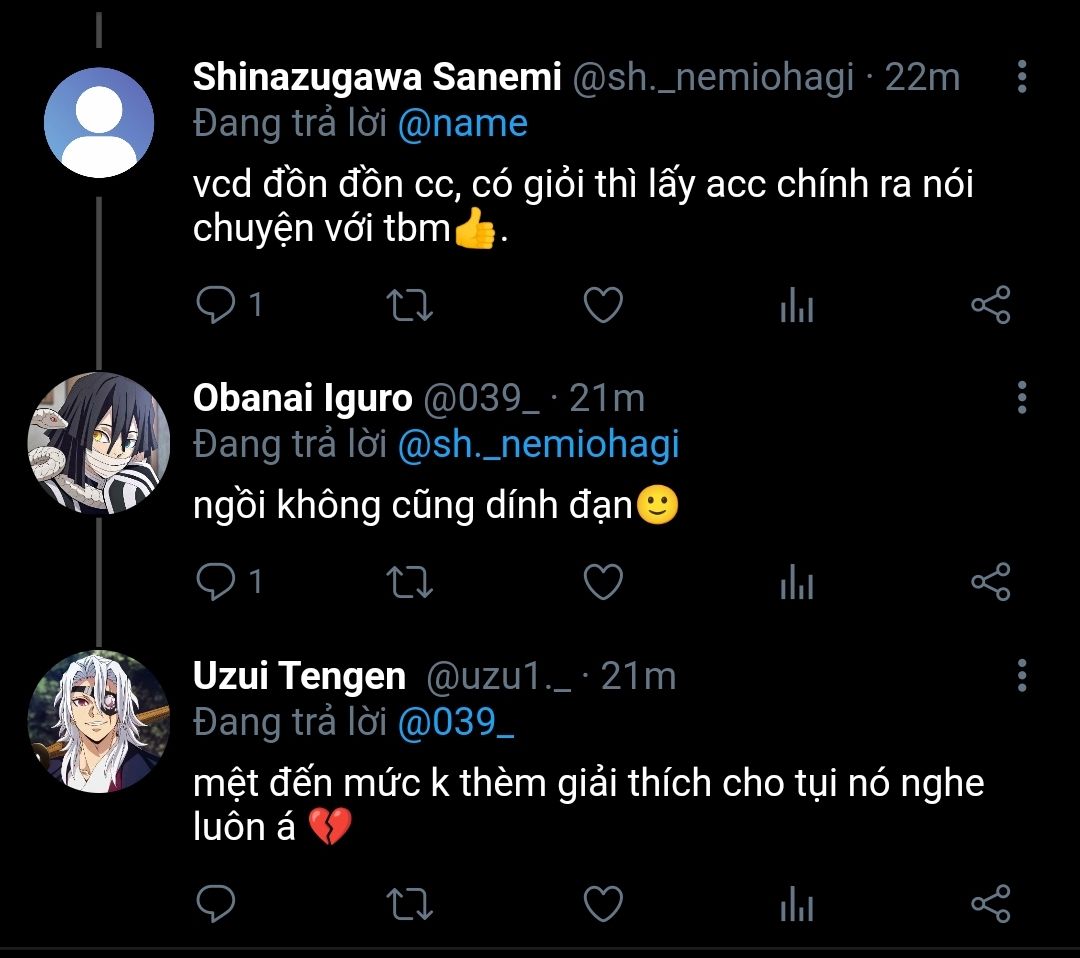The width and height of the screenshot is (1080, 958).
Task: Like Obanai Iguro's tweet
Action: pos(603,582)
